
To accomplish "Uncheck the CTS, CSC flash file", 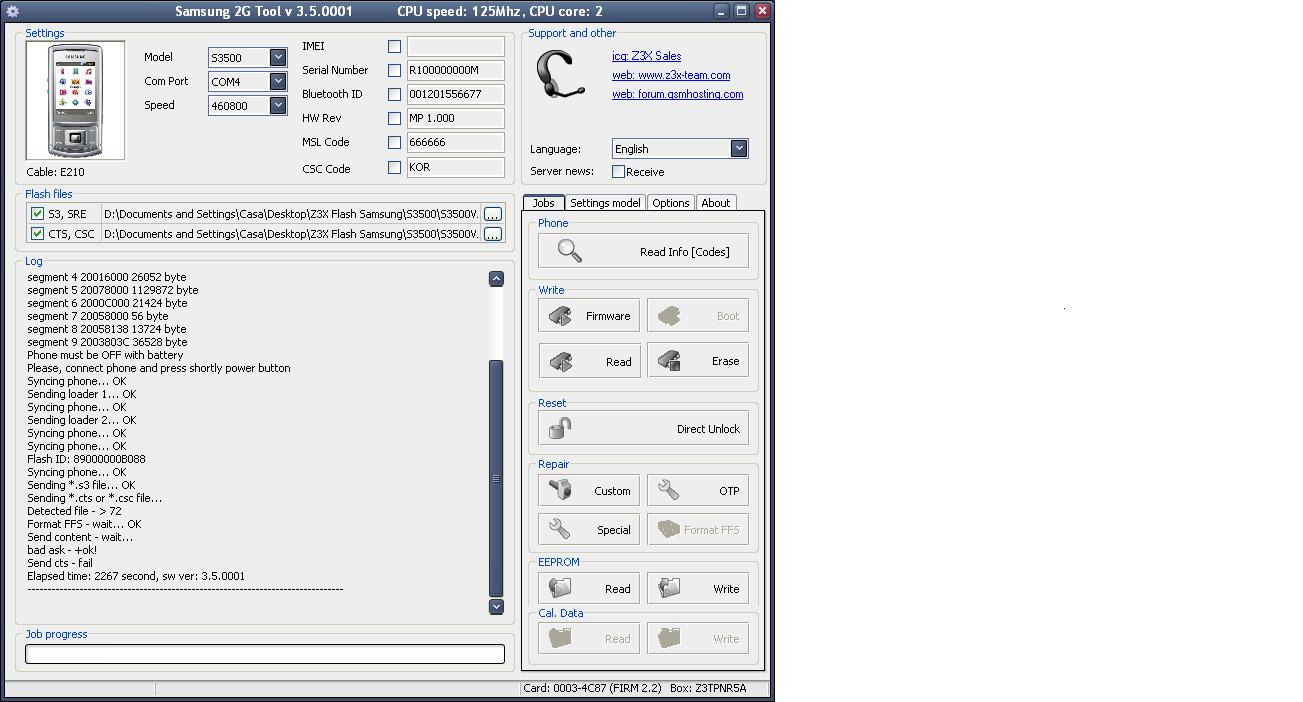I will (x=38, y=234).
